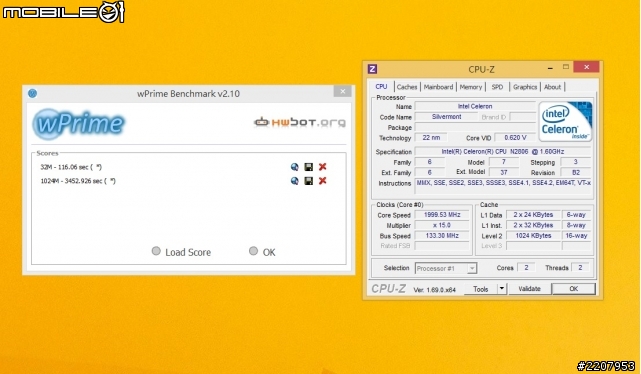Screen dimensions: 641x374
Task: Click the Specification Celeron N2806 field
Action: (x=503, y=152)
